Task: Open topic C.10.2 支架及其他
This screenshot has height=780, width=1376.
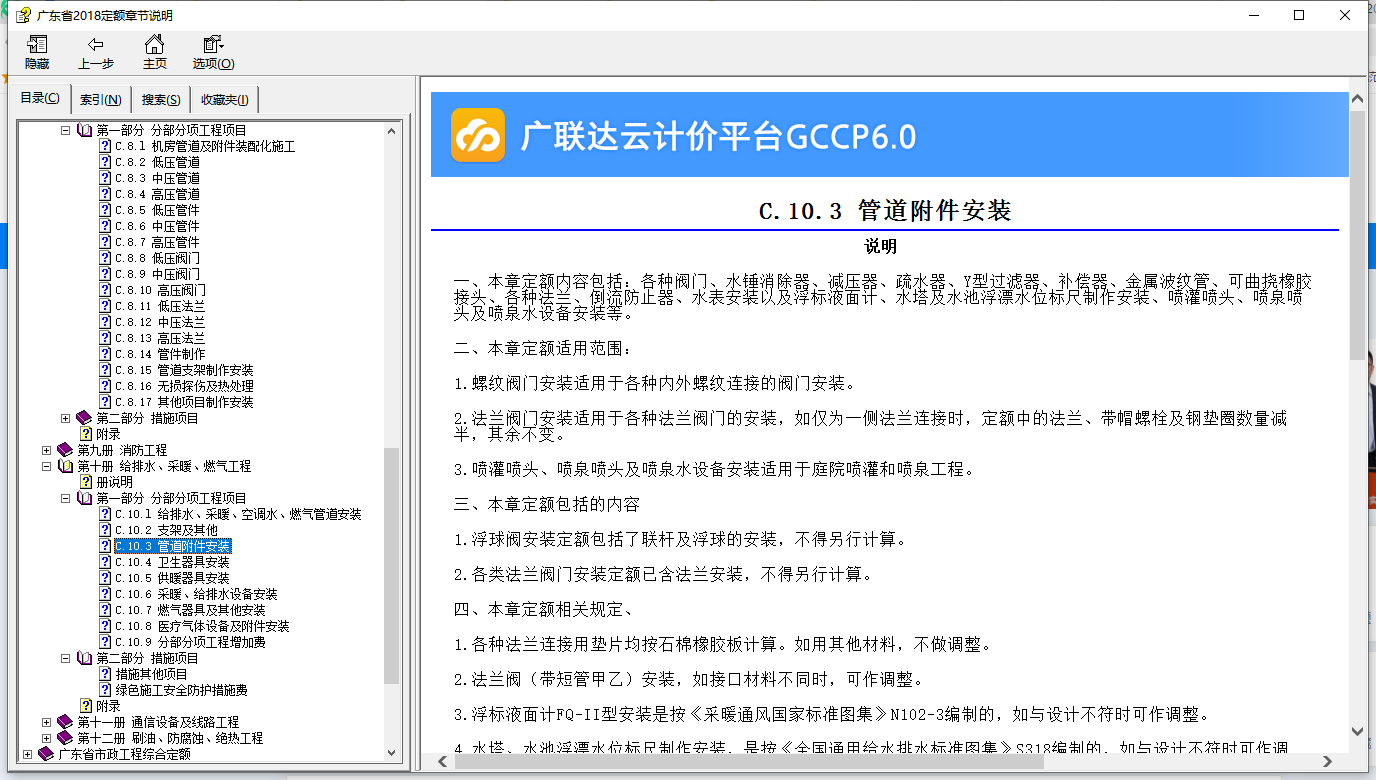Action: click(166, 530)
